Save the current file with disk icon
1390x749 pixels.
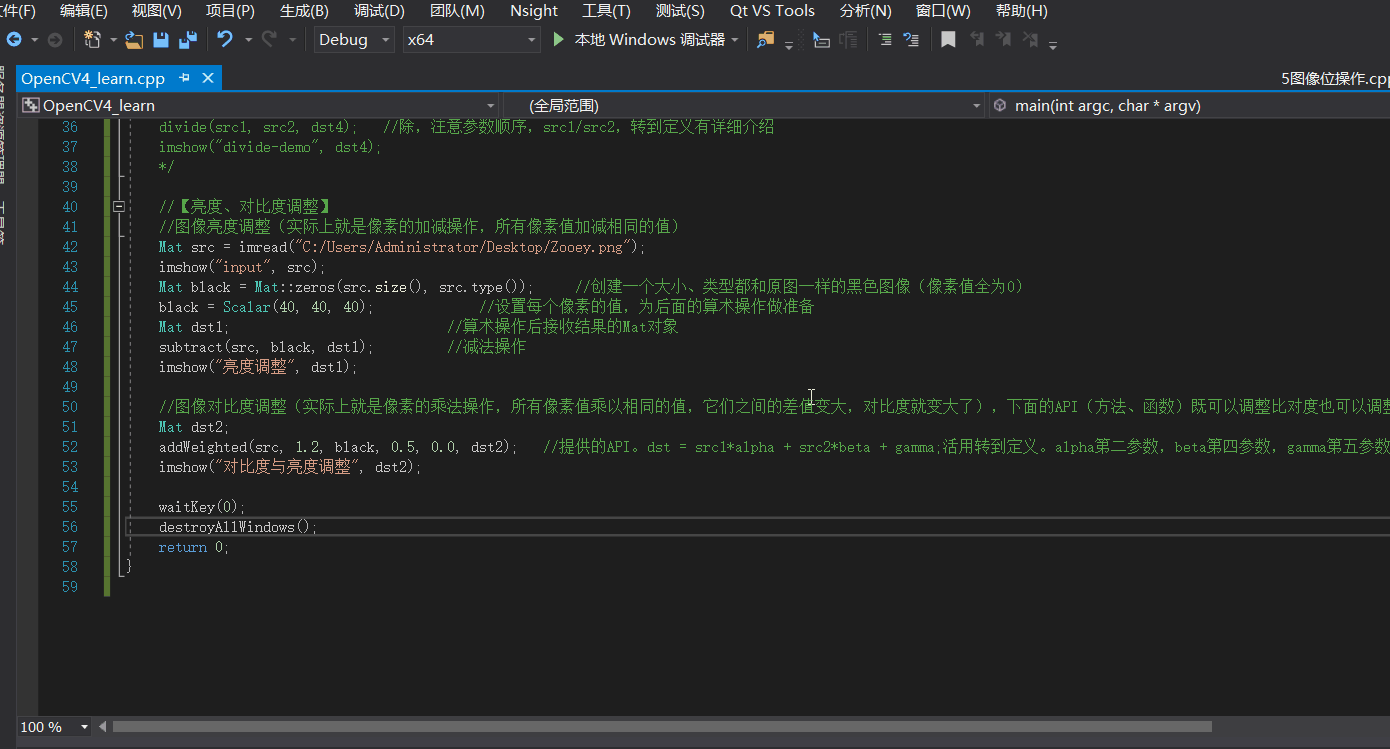[x=161, y=40]
